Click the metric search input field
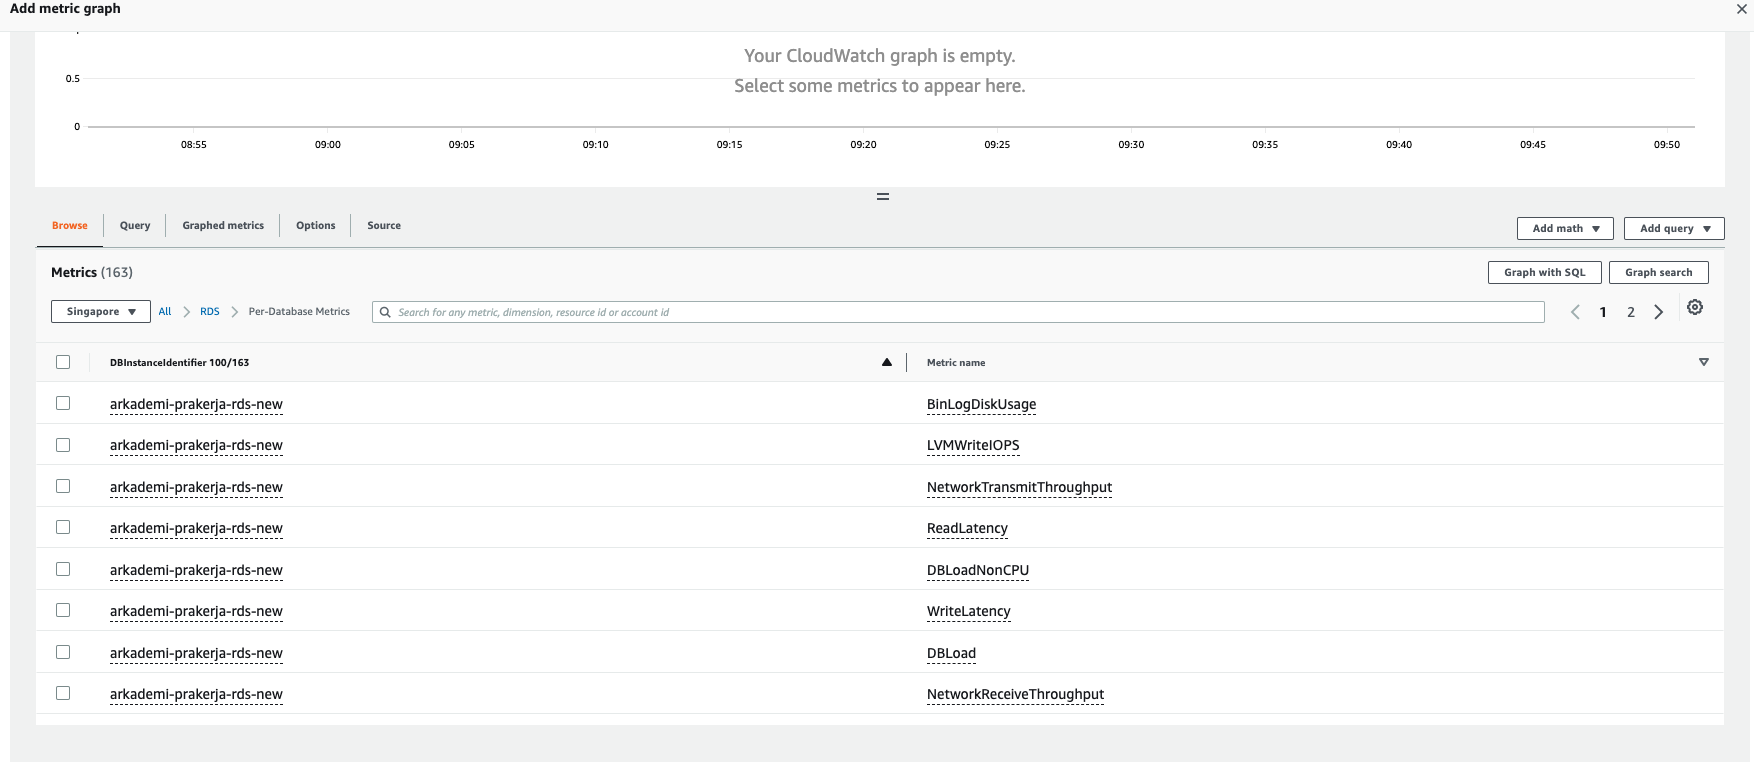 [960, 312]
